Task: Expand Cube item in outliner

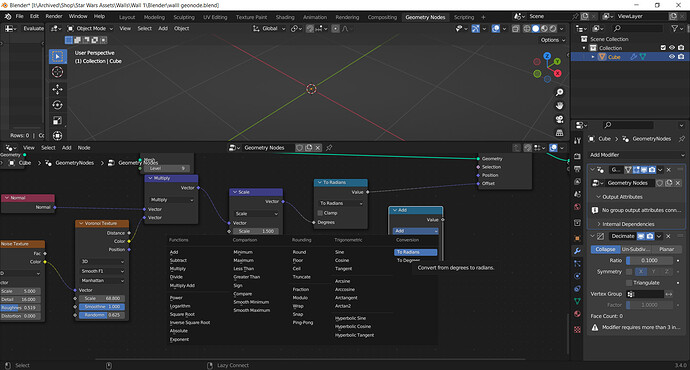Action: [x=593, y=57]
